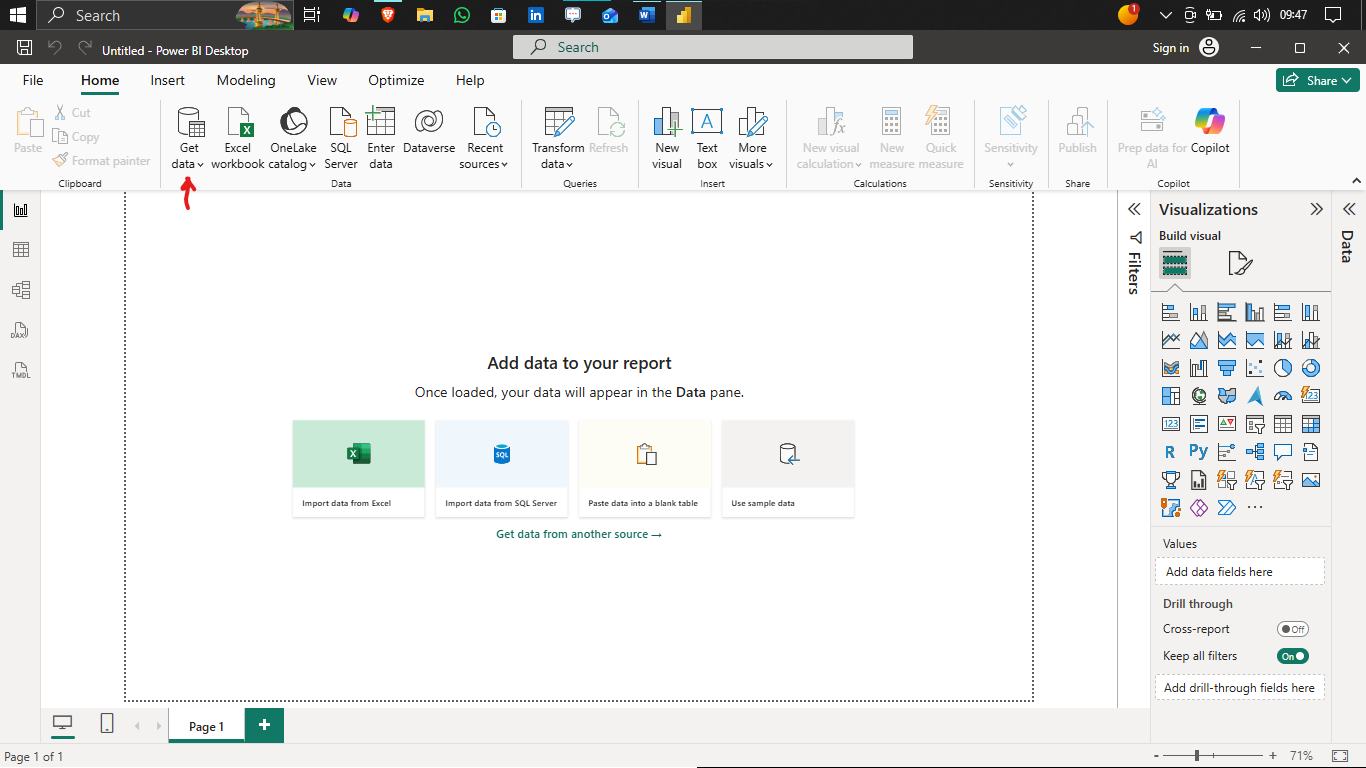Select the Scatter chart visual
1366x768 pixels.
1255,368
